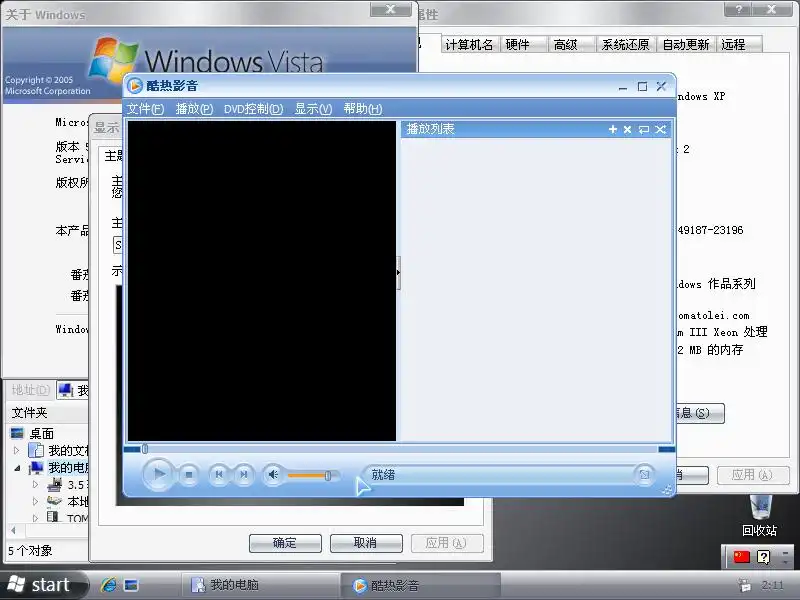Skip to previous track in player
The width and height of the screenshot is (800, 600).
(x=219, y=475)
